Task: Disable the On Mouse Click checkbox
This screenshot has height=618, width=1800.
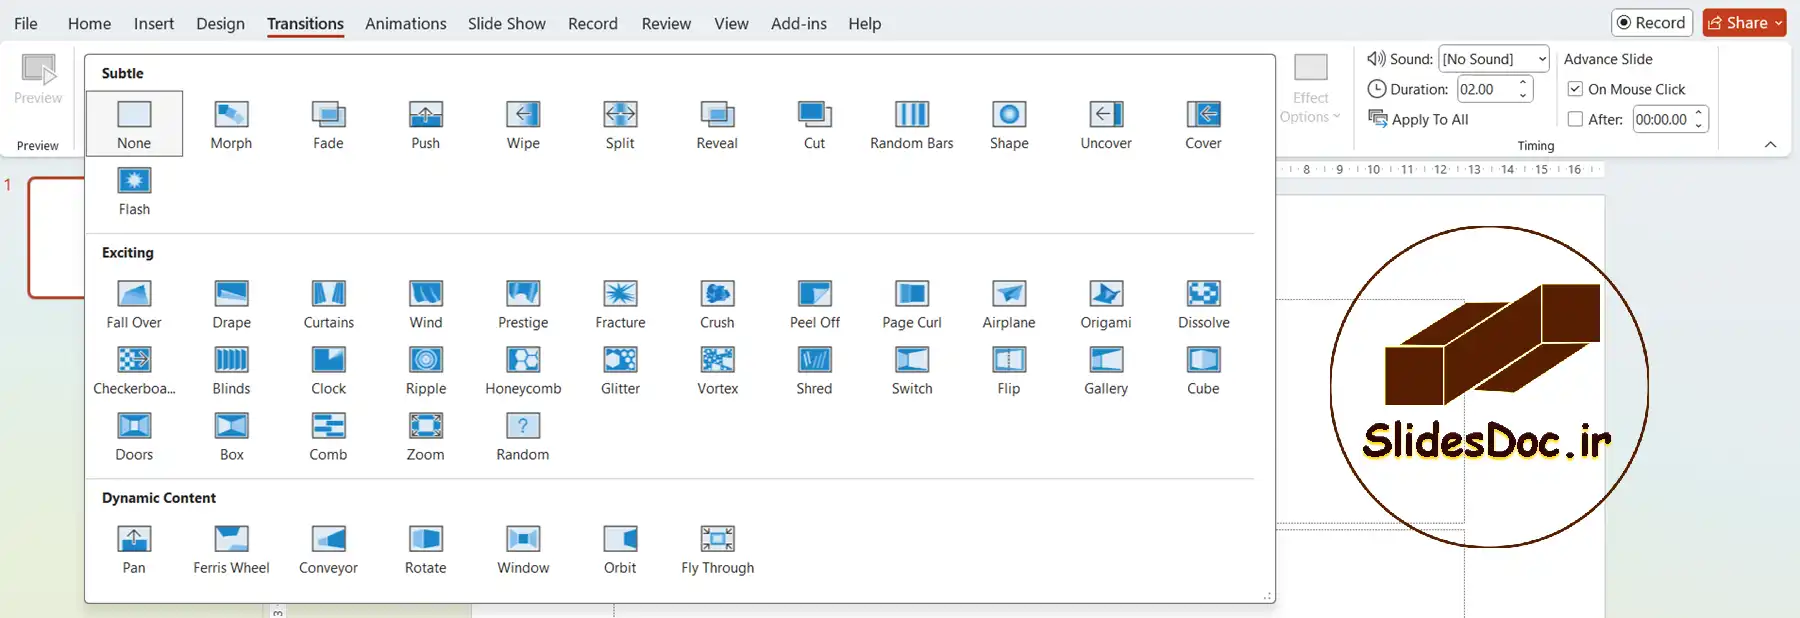Action: (1575, 89)
